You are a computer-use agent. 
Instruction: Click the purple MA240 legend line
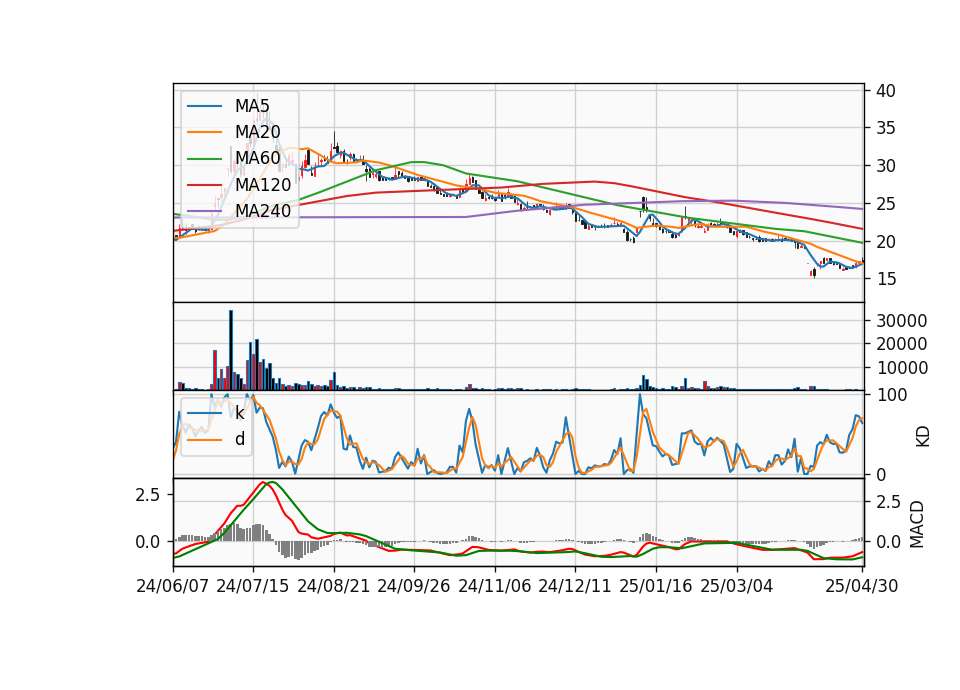pyautogui.click(x=204, y=211)
